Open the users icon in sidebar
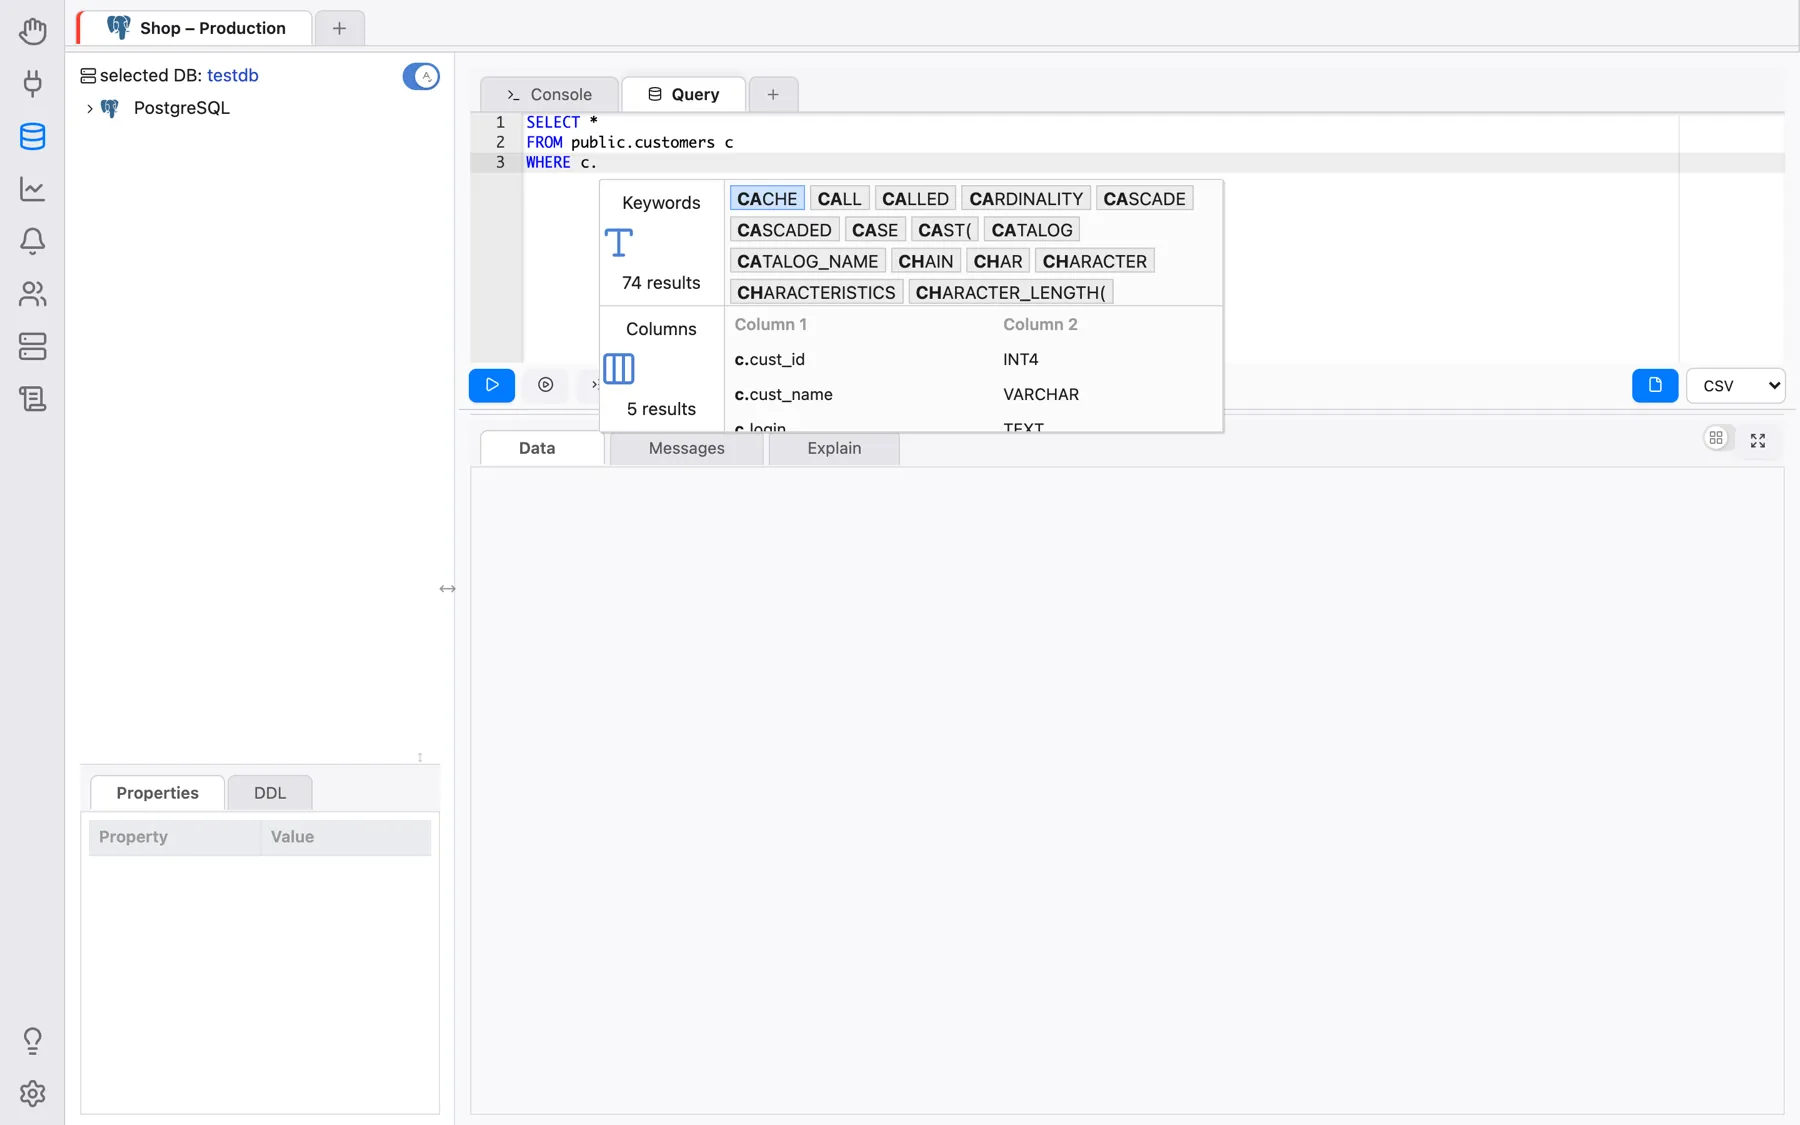1800x1125 pixels. coord(32,293)
